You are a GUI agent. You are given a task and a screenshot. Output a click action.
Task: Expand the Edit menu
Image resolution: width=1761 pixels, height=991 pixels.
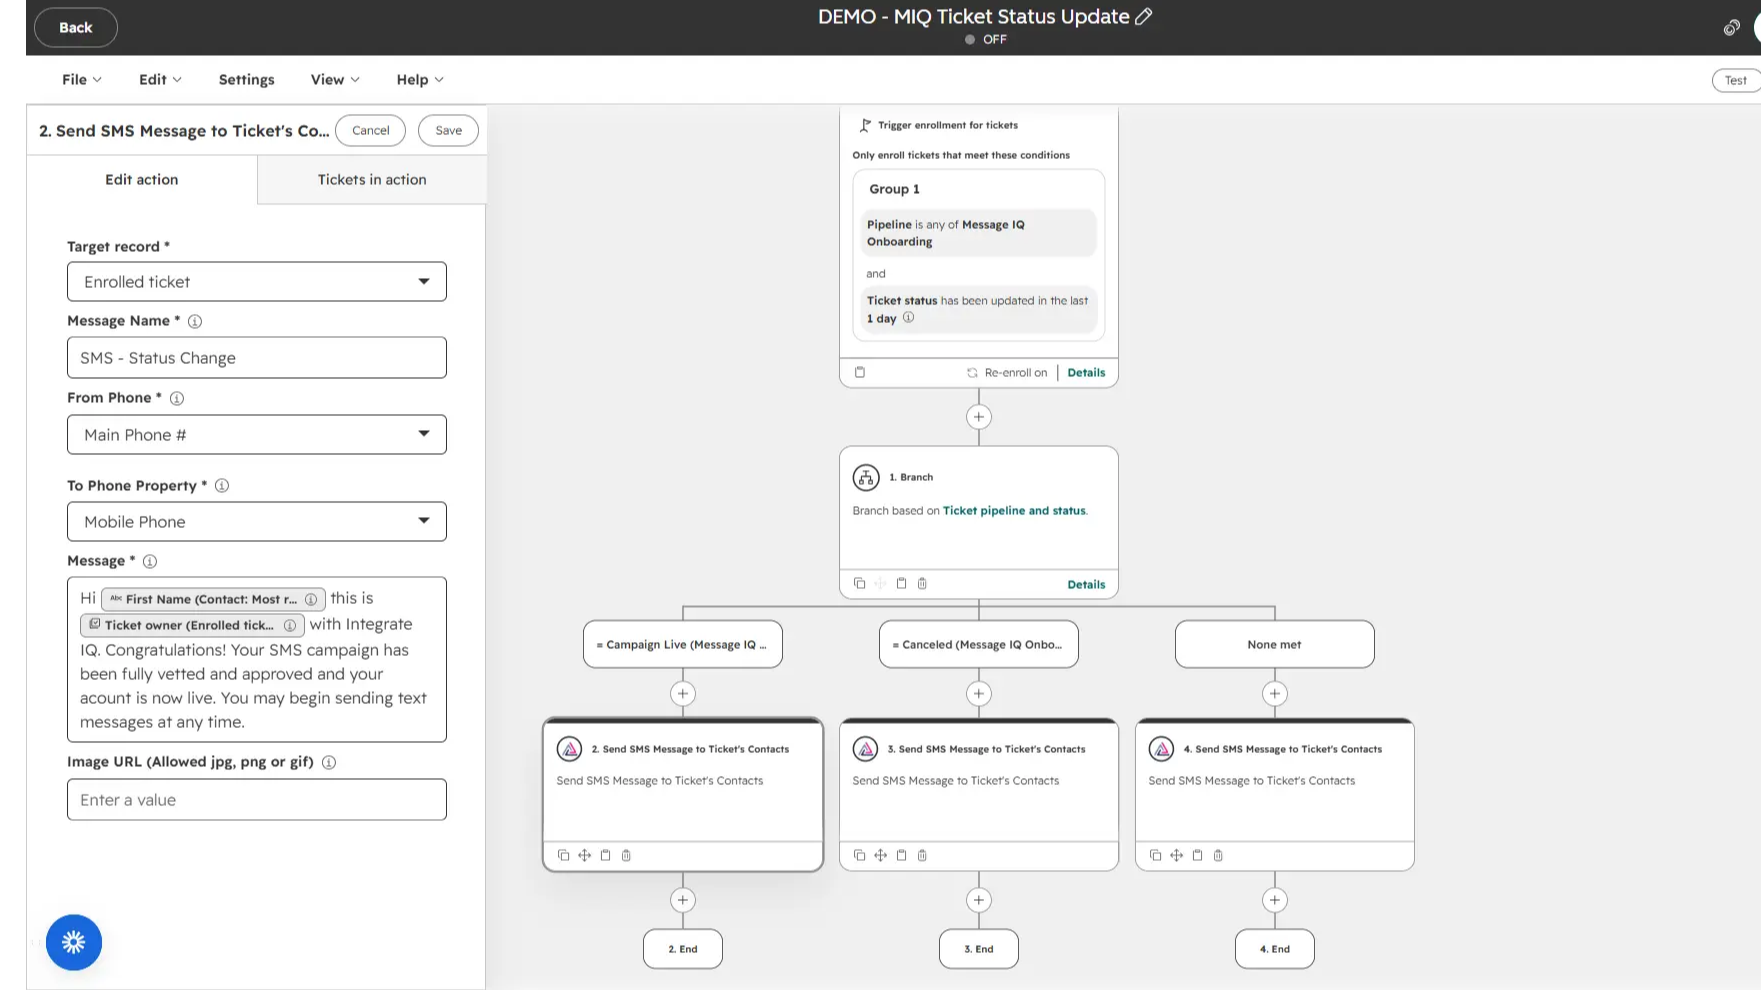coord(160,80)
